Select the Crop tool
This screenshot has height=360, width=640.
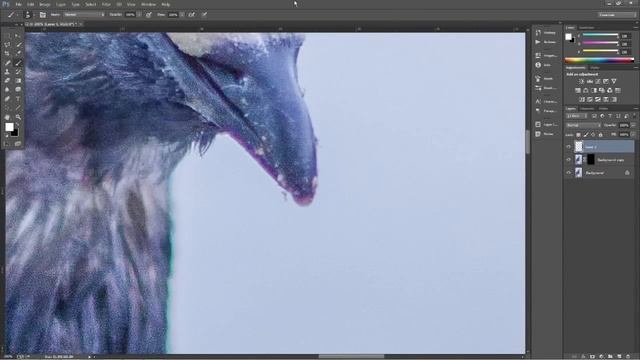tap(7, 53)
